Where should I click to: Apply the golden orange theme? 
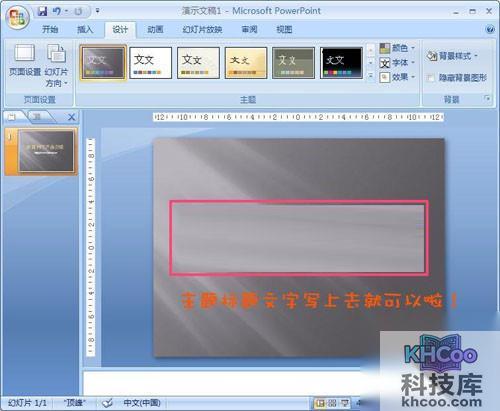tap(246, 63)
